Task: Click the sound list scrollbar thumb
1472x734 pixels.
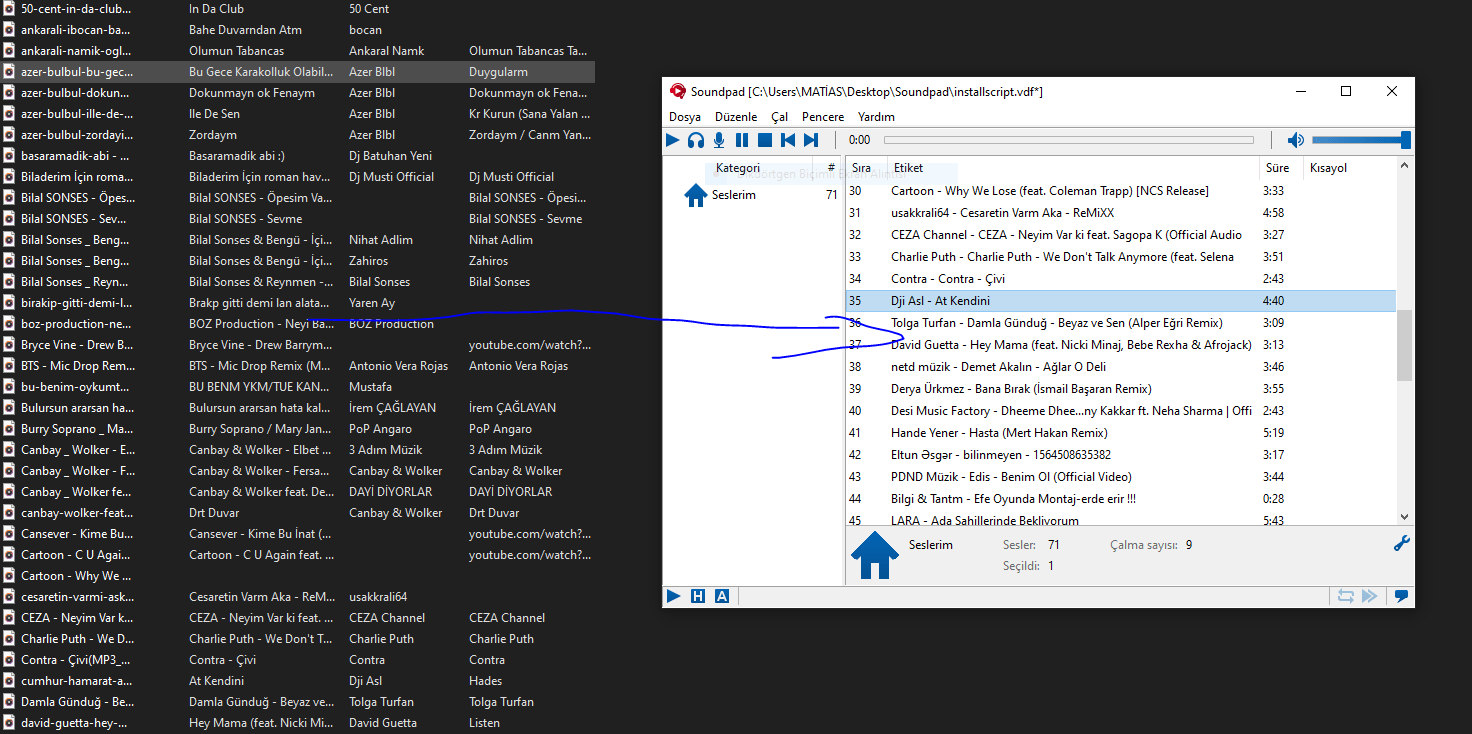Action: (1404, 345)
